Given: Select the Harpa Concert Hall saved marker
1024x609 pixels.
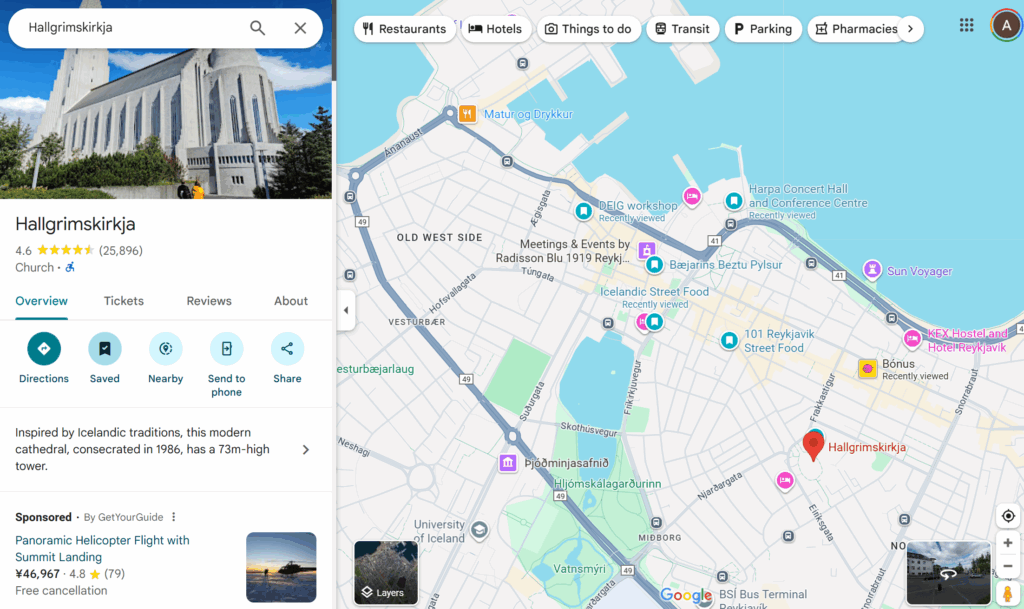Looking at the screenshot, I should point(734,201).
